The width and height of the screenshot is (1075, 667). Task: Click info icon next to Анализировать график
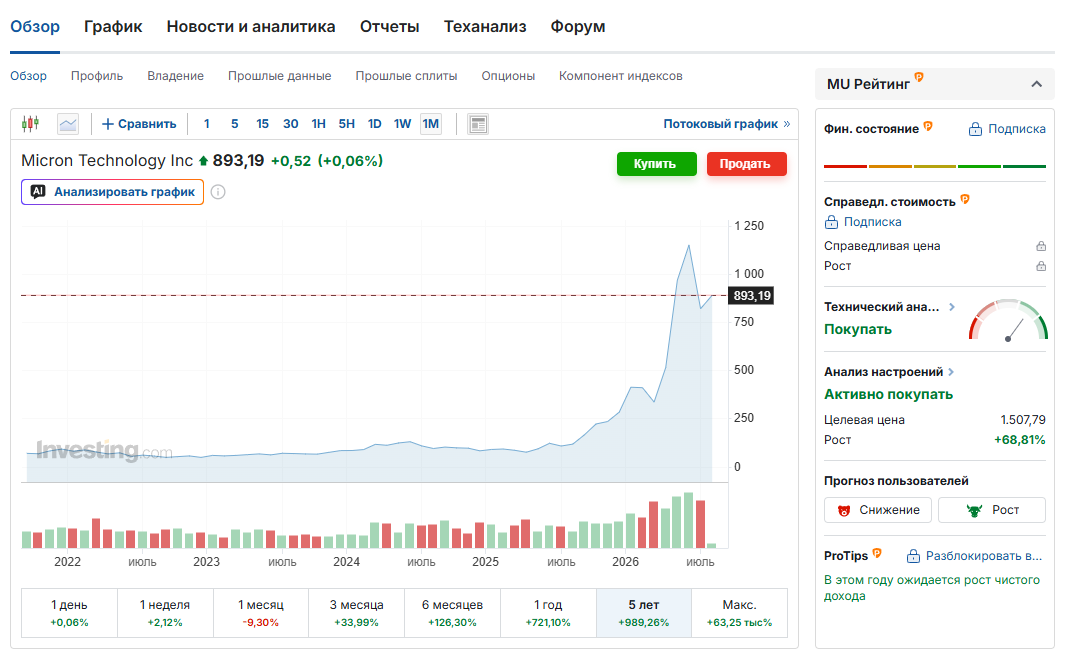point(218,192)
